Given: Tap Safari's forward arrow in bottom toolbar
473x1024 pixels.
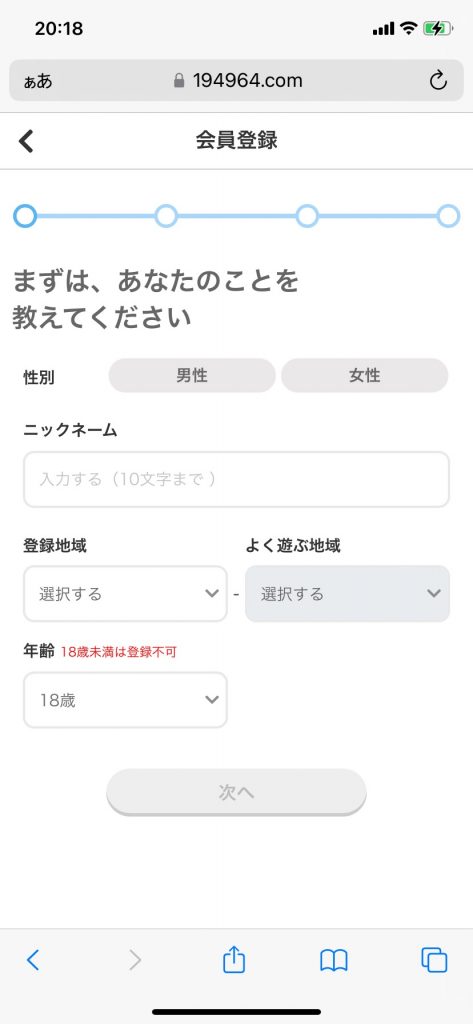Looking at the screenshot, I should pyautogui.click(x=135, y=960).
